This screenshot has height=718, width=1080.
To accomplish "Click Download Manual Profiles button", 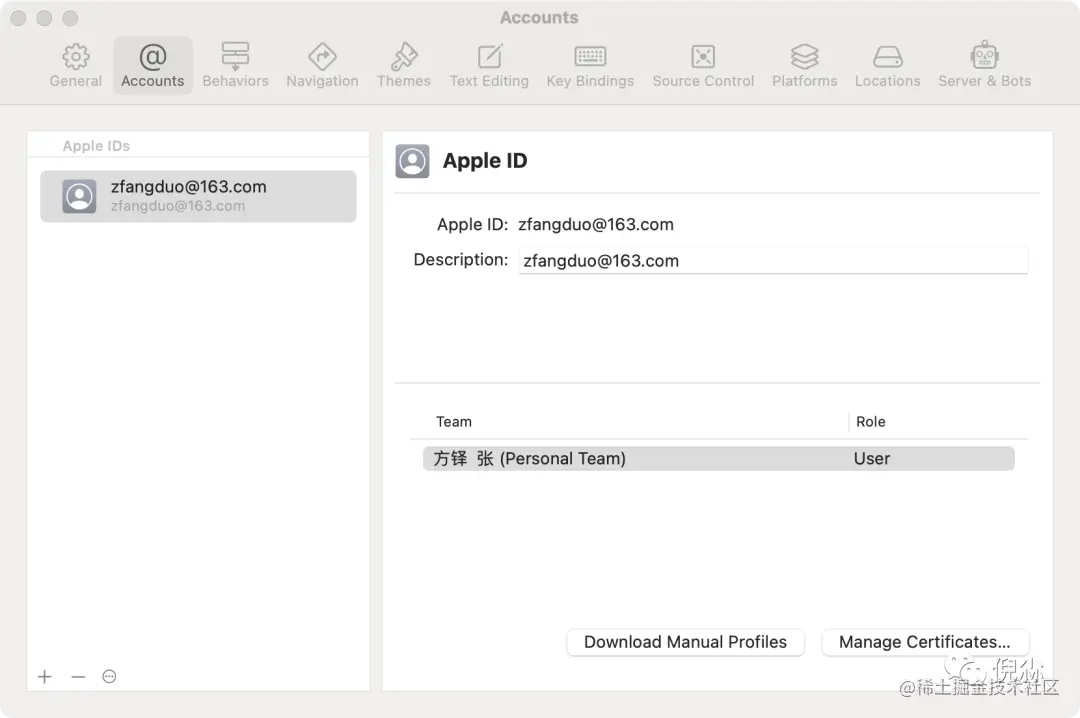I will (685, 642).
